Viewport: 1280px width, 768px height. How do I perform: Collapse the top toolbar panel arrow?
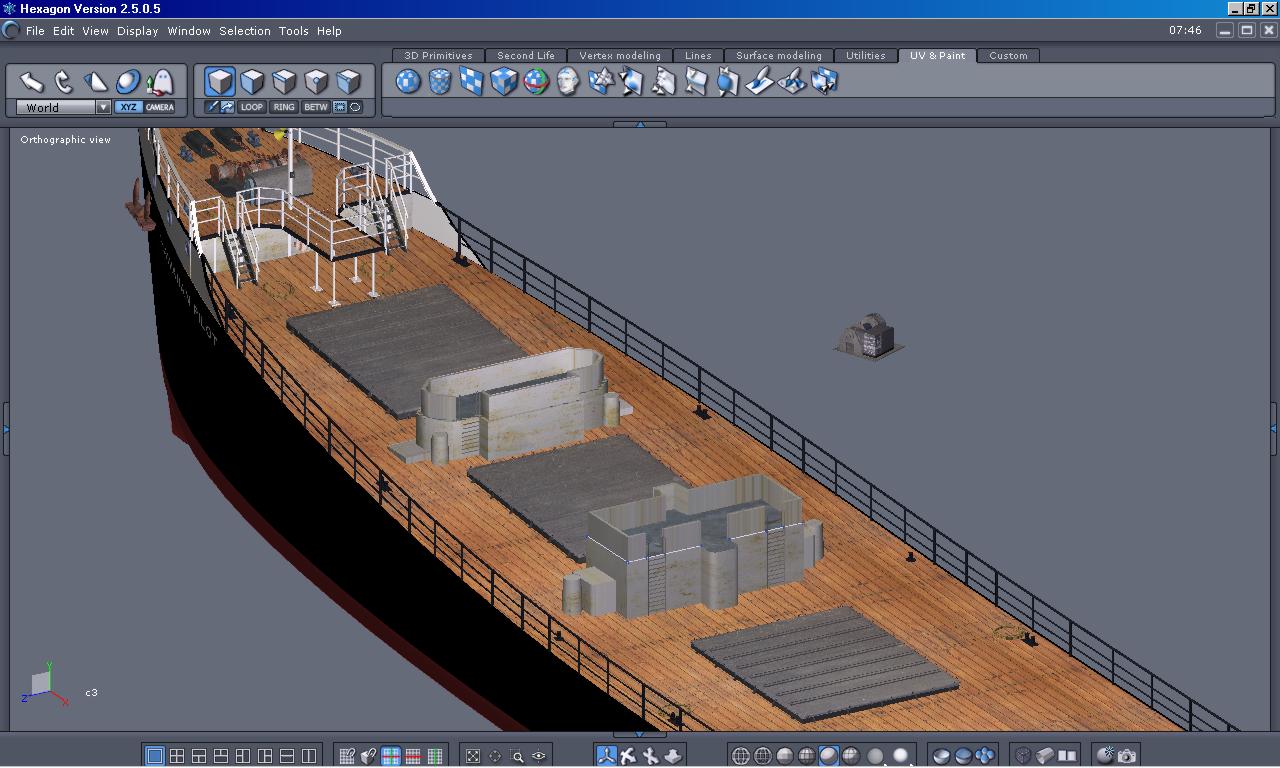click(640, 124)
